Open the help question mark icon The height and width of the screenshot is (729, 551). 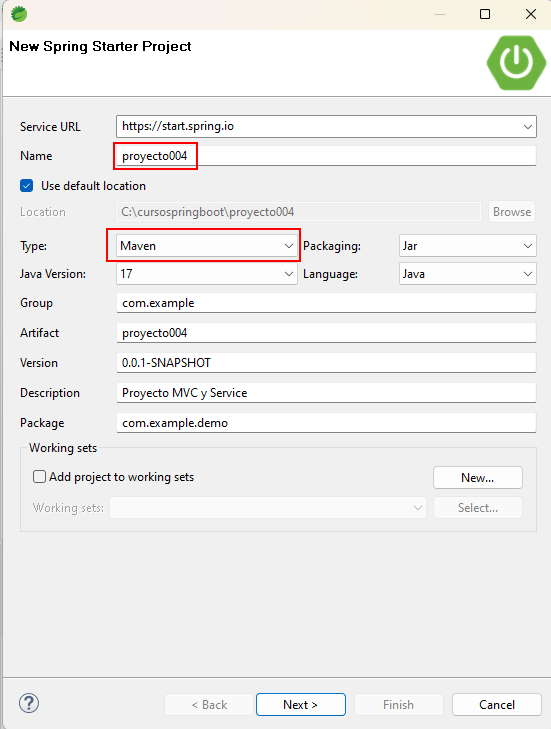pyautogui.click(x=29, y=703)
